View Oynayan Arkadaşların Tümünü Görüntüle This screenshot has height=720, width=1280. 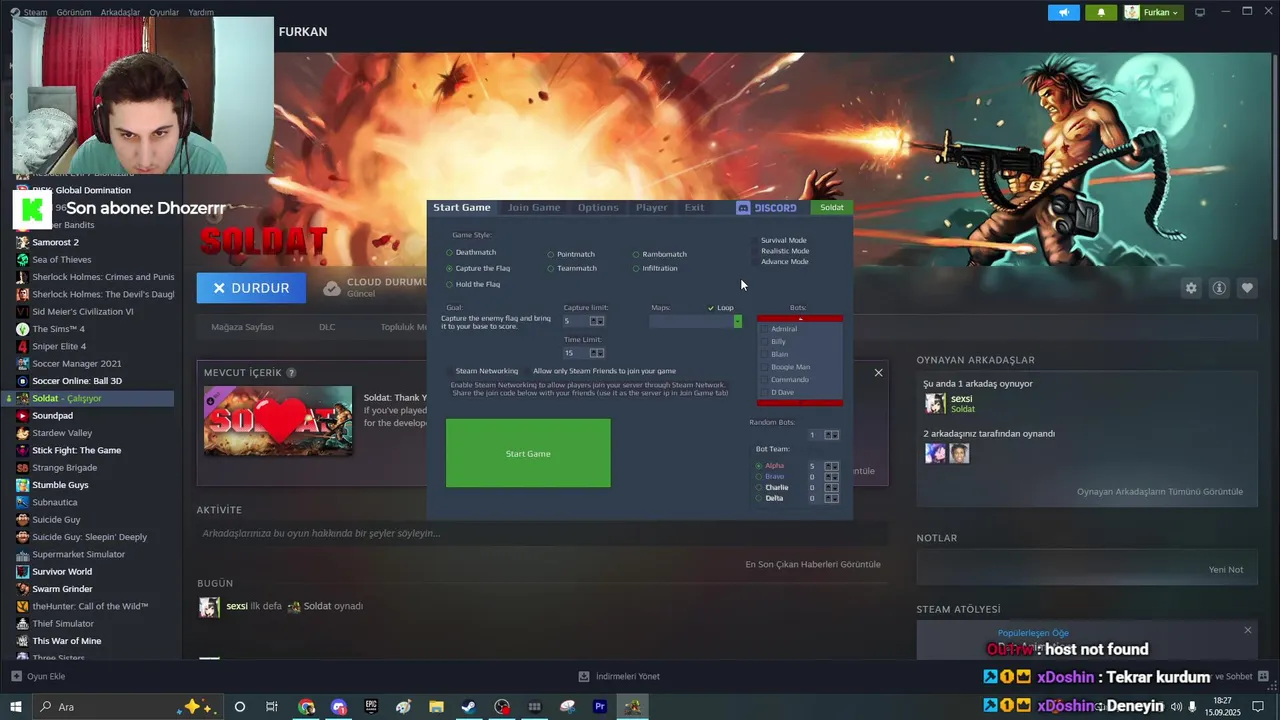coord(1160,491)
